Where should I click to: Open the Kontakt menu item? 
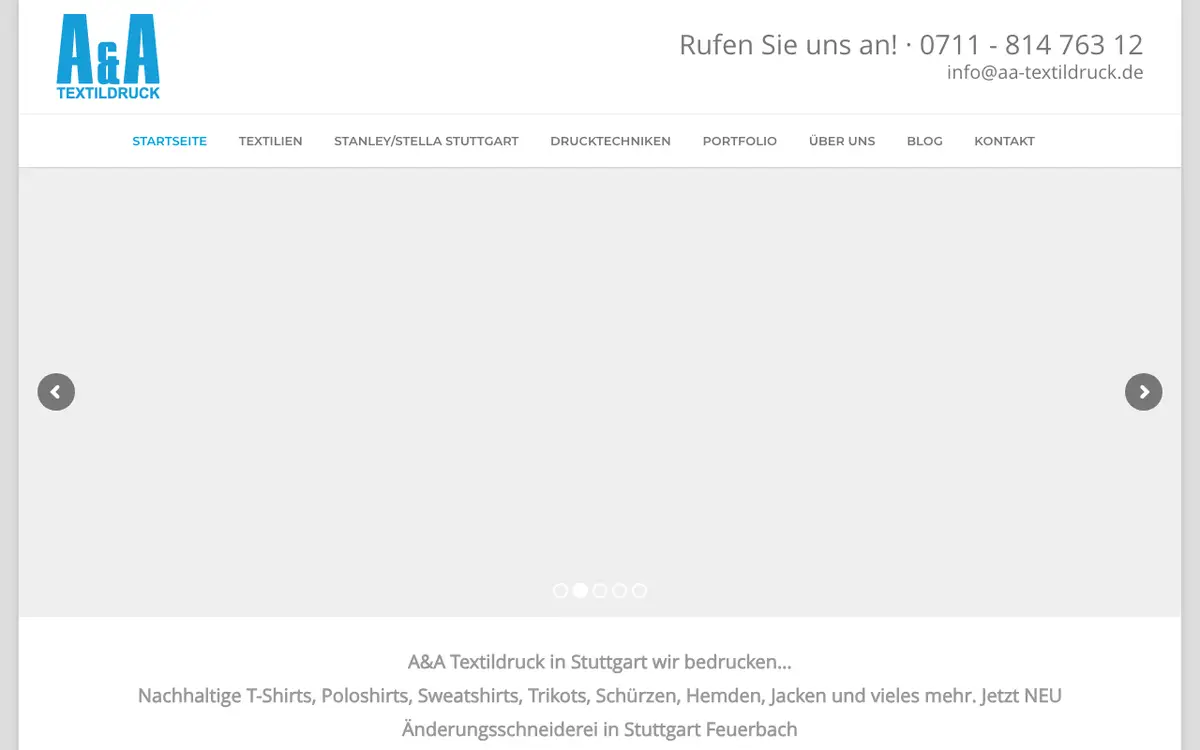point(1004,141)
